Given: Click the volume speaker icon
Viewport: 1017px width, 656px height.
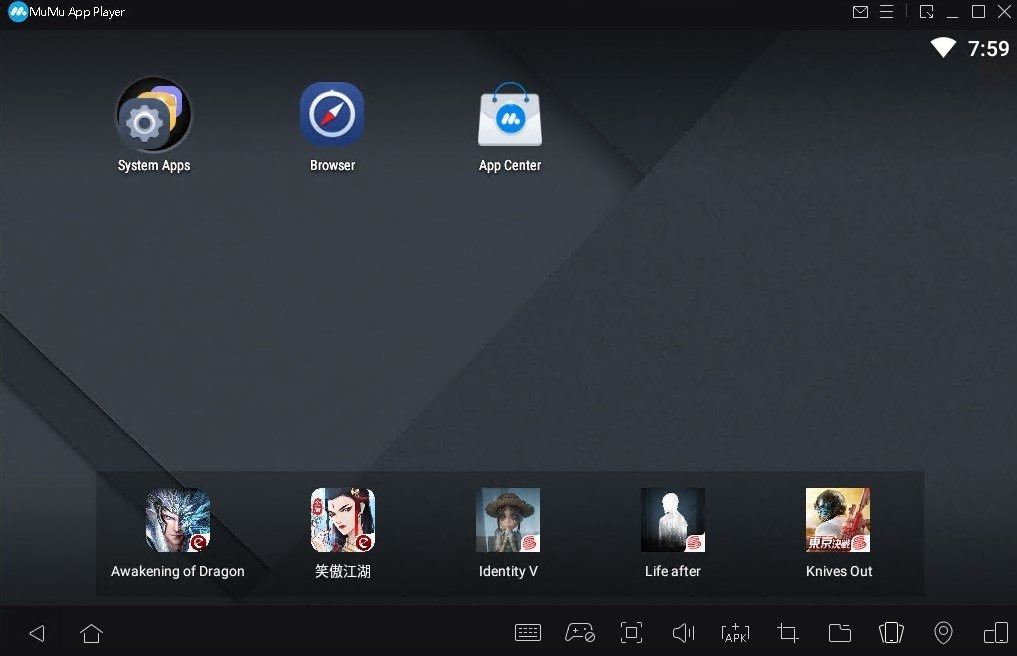Looking at the screenshot, I should (684, 633).
